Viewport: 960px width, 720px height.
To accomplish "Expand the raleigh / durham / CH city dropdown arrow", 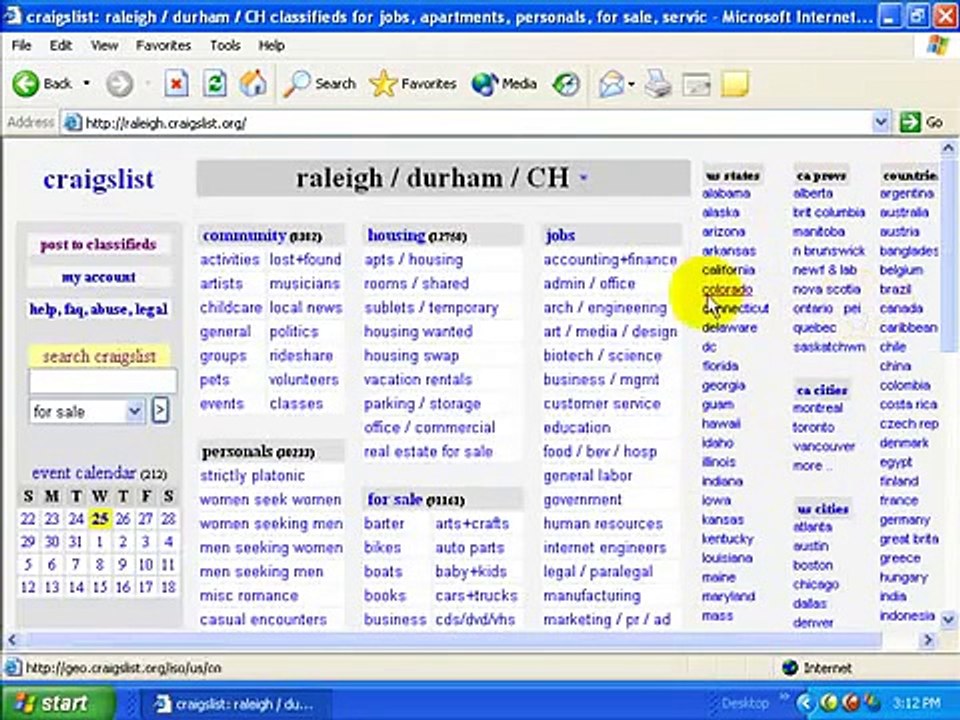I will (x=583, y=178).
